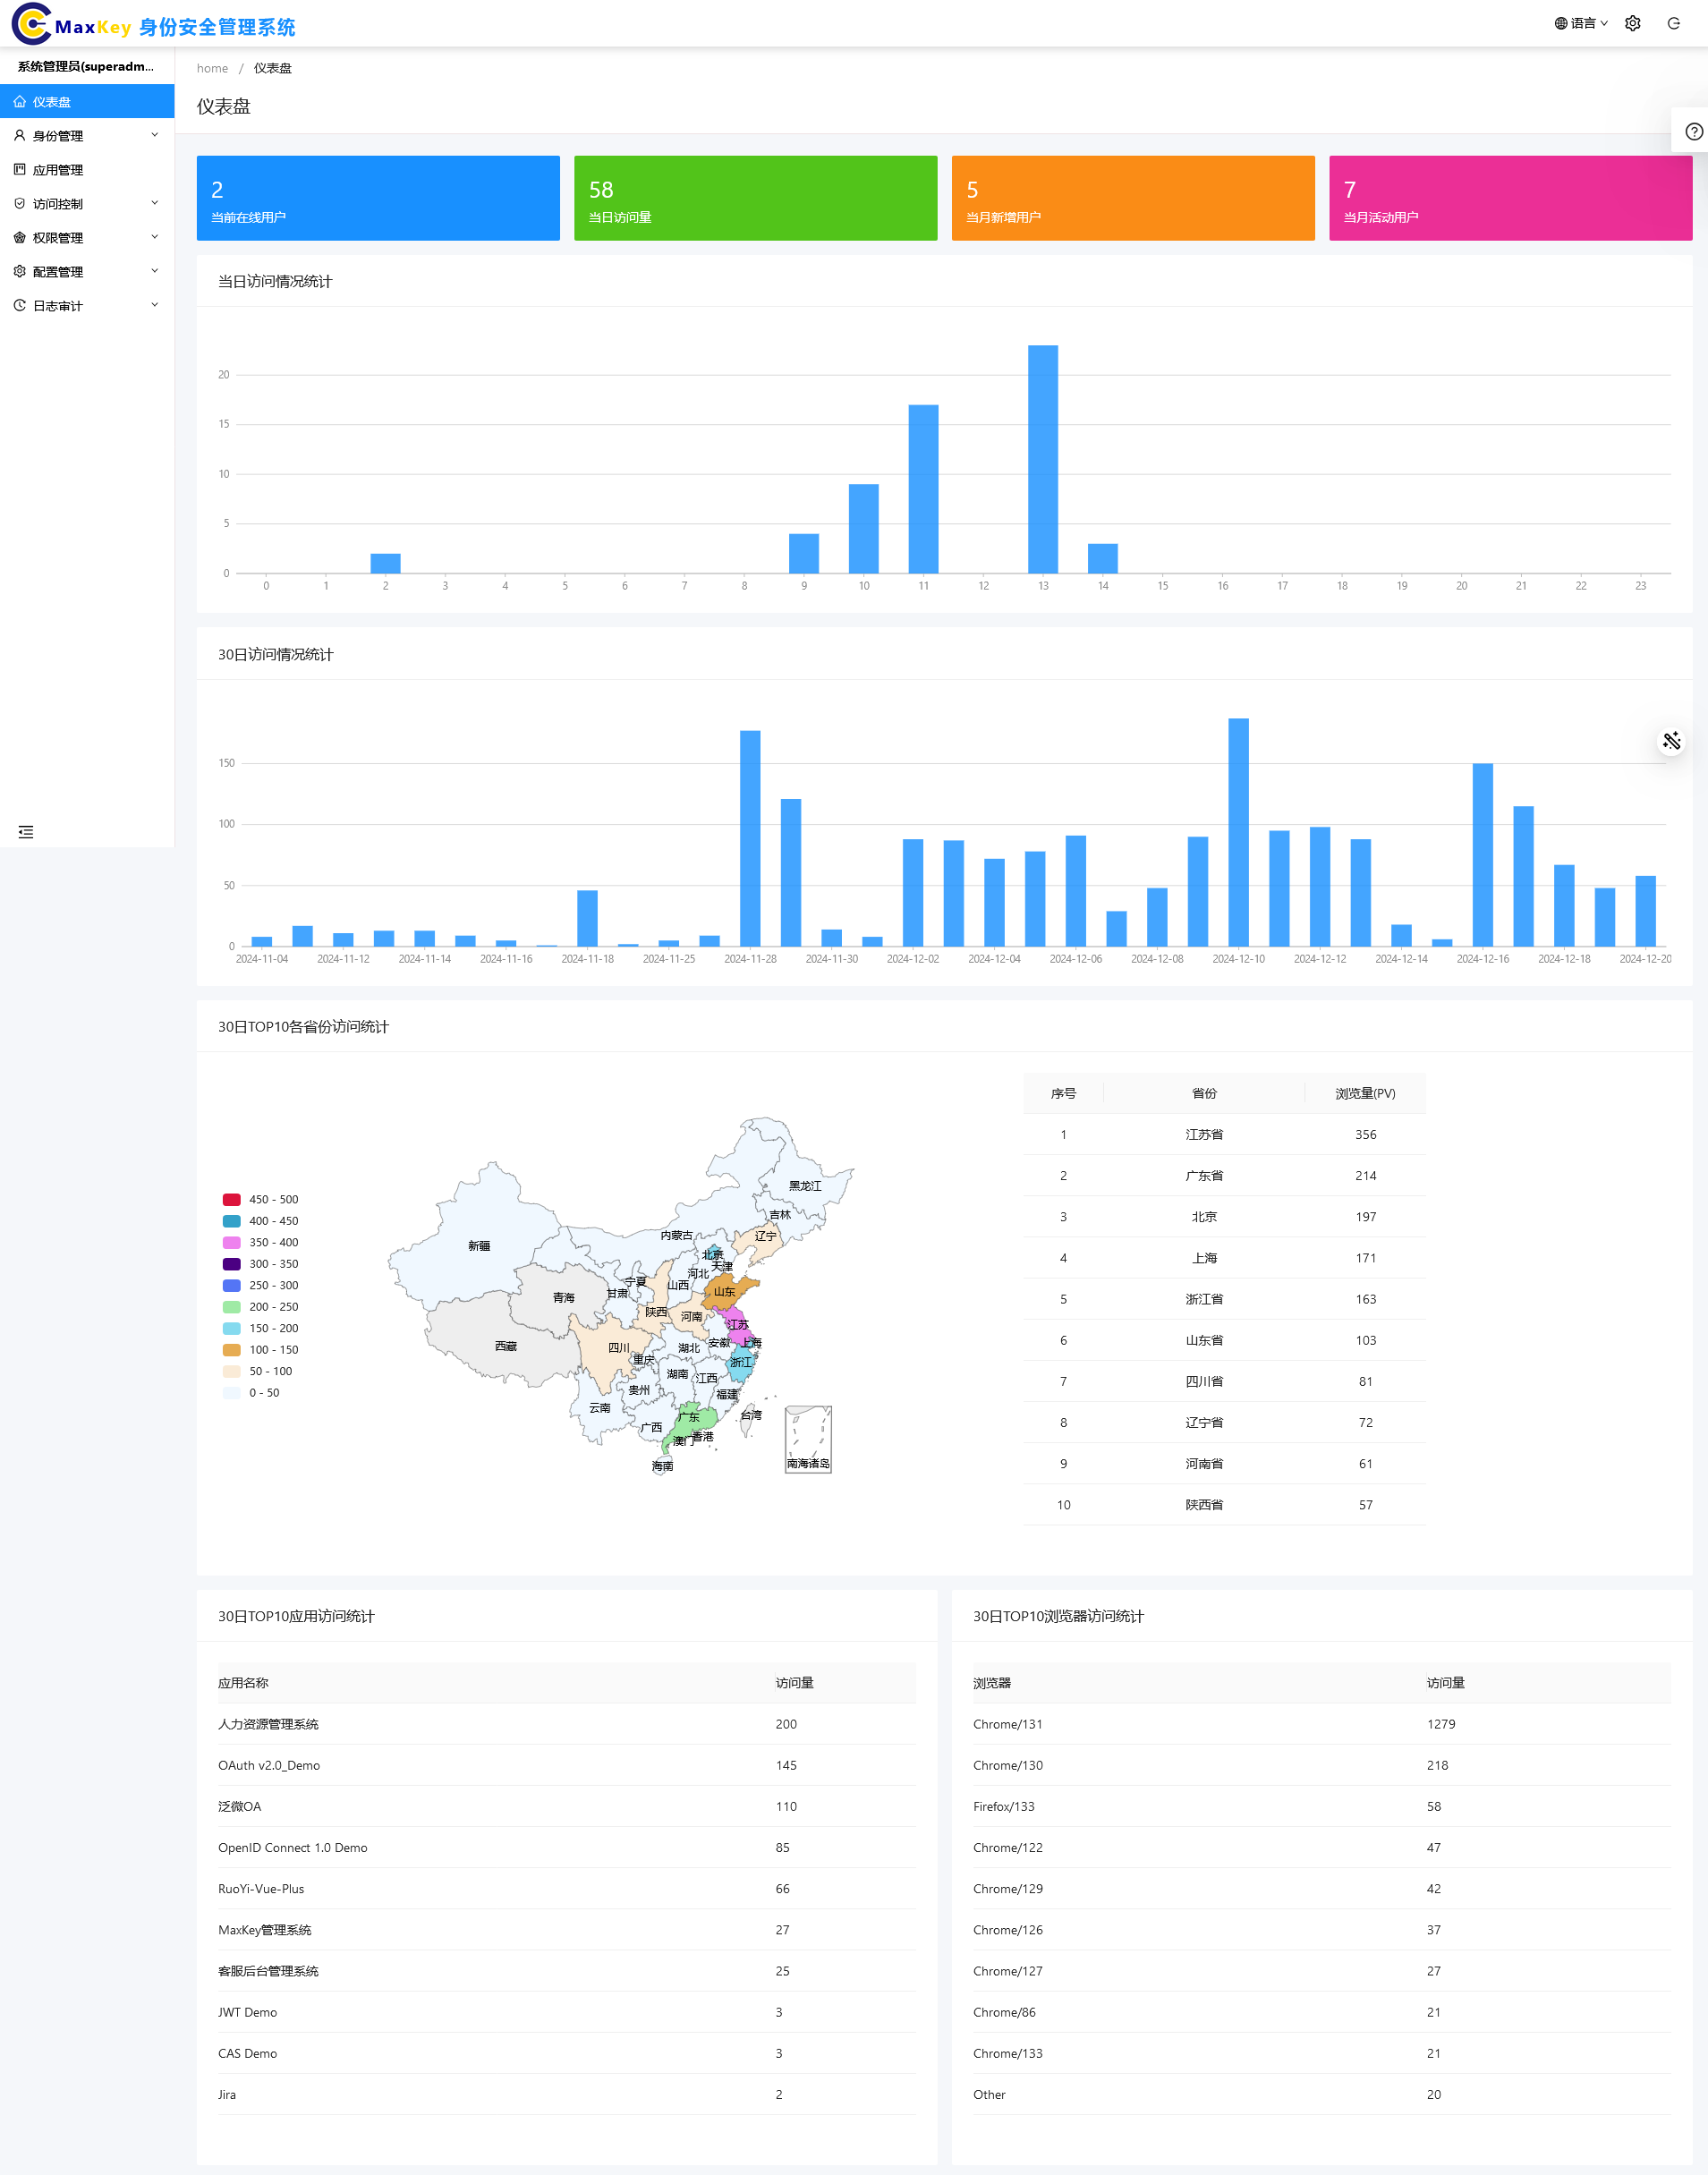Click the home icon beside 仪表盘
This screenshot has width=1708, height=2175.
click(x=20, y=102)
